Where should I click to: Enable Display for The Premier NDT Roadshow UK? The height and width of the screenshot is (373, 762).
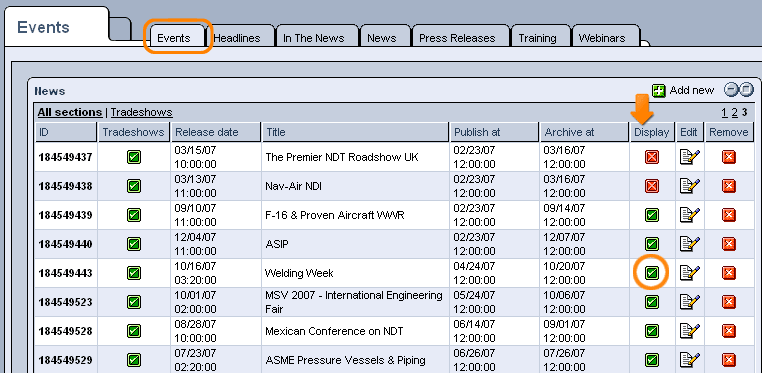(x=652, y=157)
